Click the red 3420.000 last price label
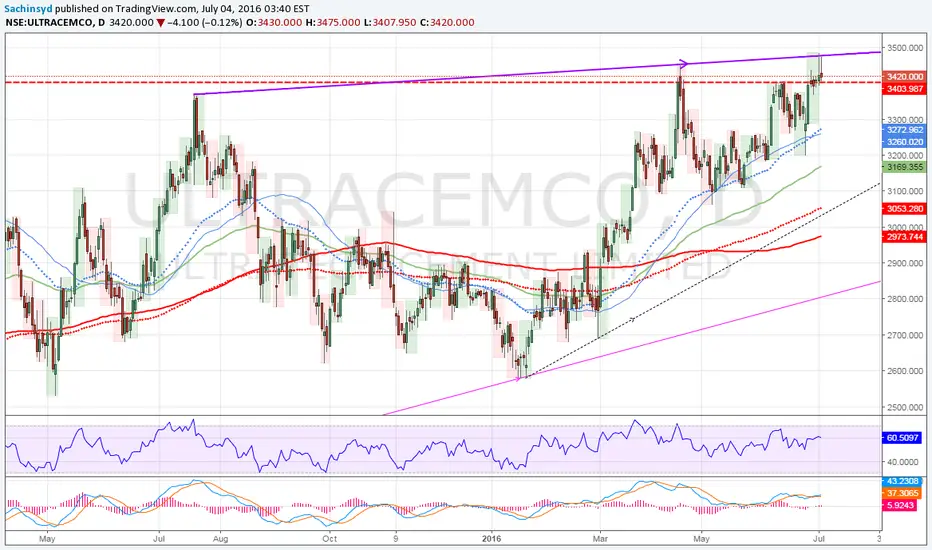This screenshot has height=550, width=932. coord(905,77)
